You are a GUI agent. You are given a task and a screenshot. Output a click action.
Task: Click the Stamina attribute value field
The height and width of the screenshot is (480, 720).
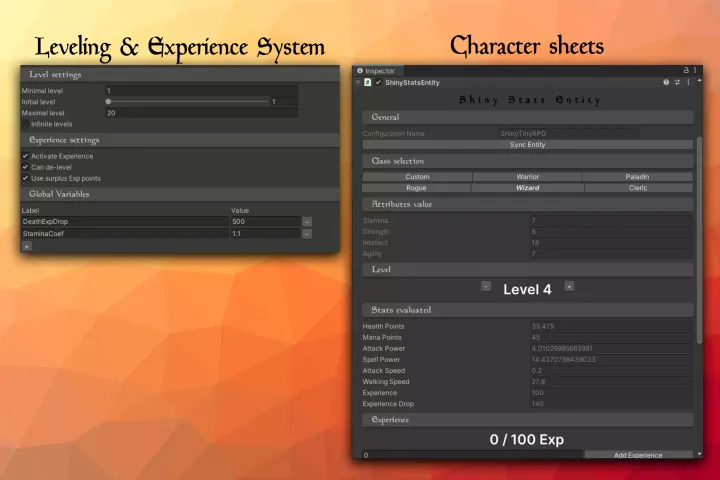[611, 220]
